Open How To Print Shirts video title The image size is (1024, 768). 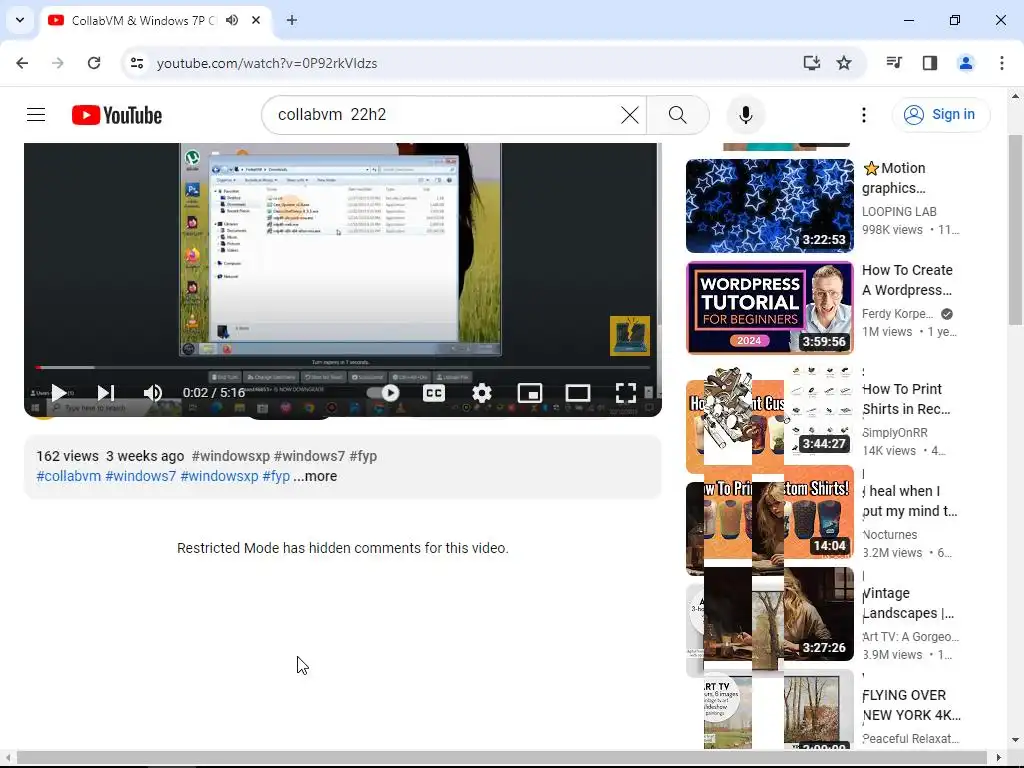[906, 399]
